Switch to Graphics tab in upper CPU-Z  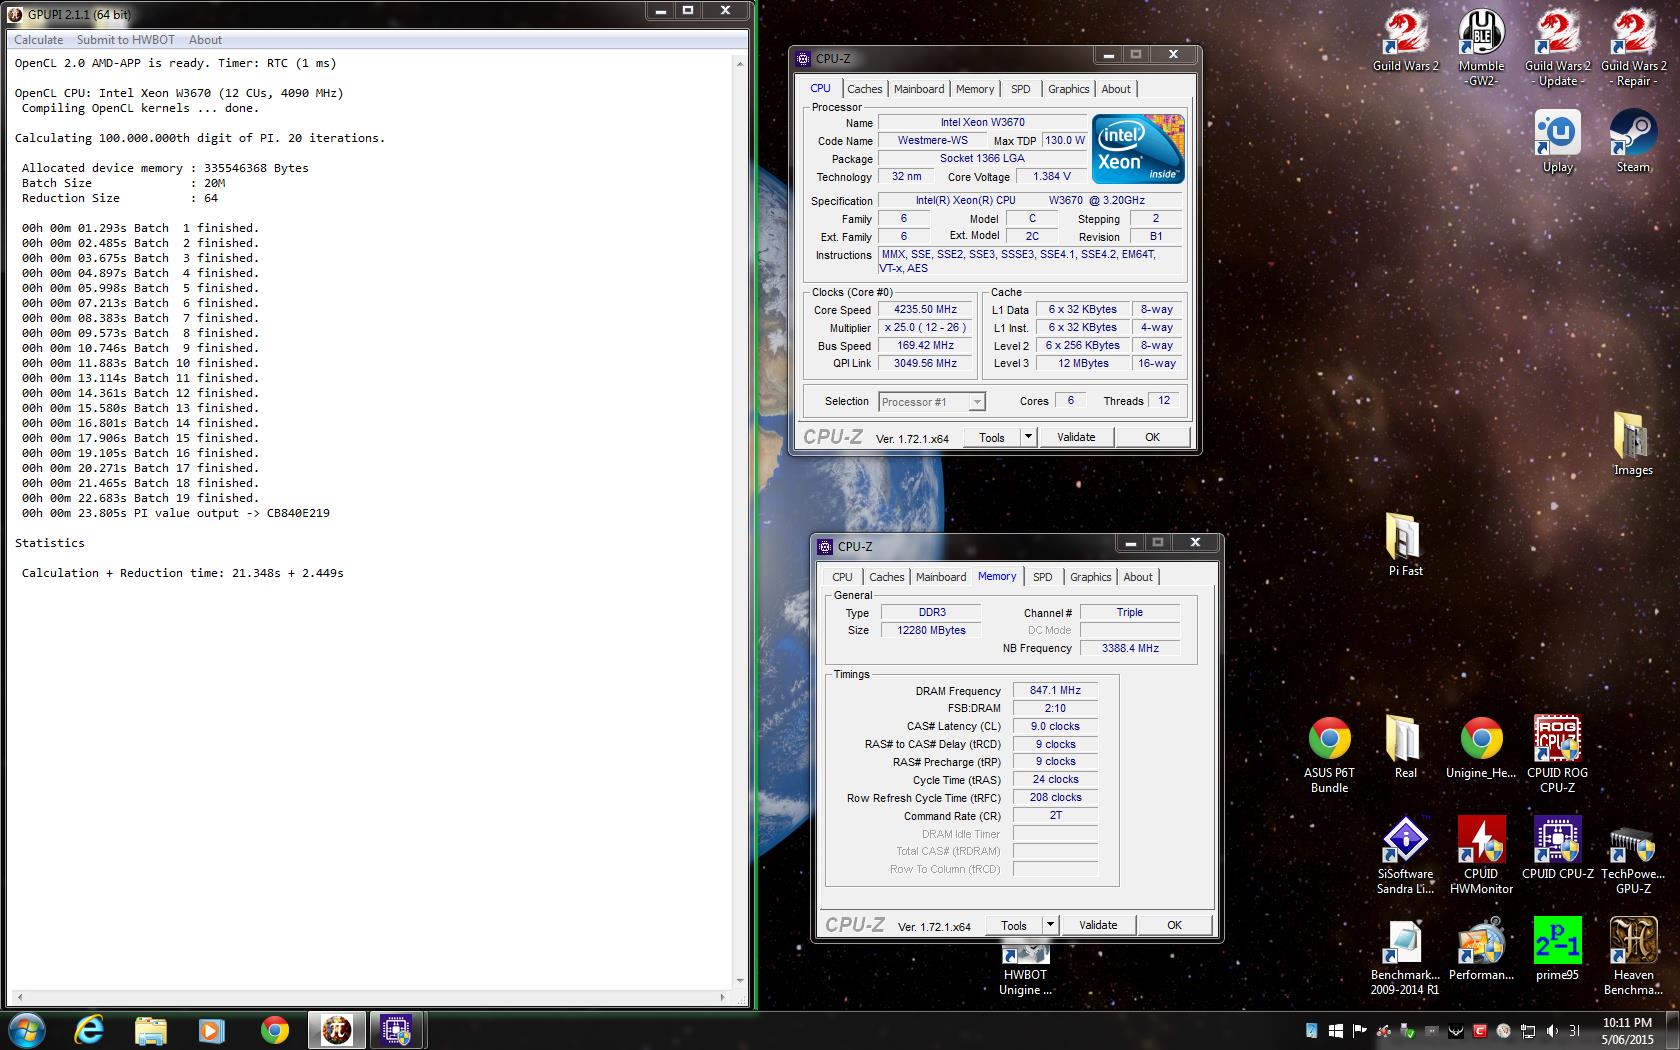[x=1068, y=89]
